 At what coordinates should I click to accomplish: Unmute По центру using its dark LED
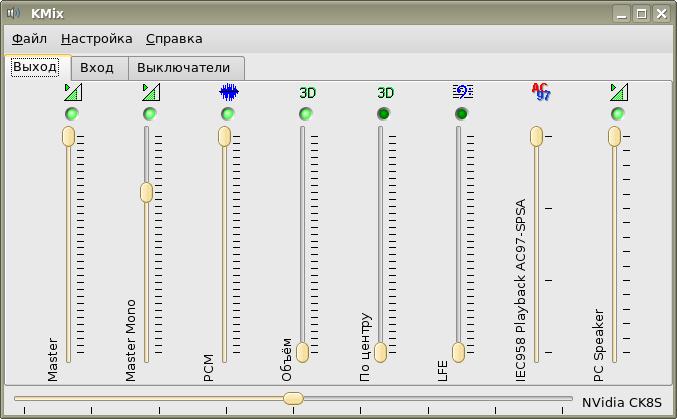(x=383, y=114)
